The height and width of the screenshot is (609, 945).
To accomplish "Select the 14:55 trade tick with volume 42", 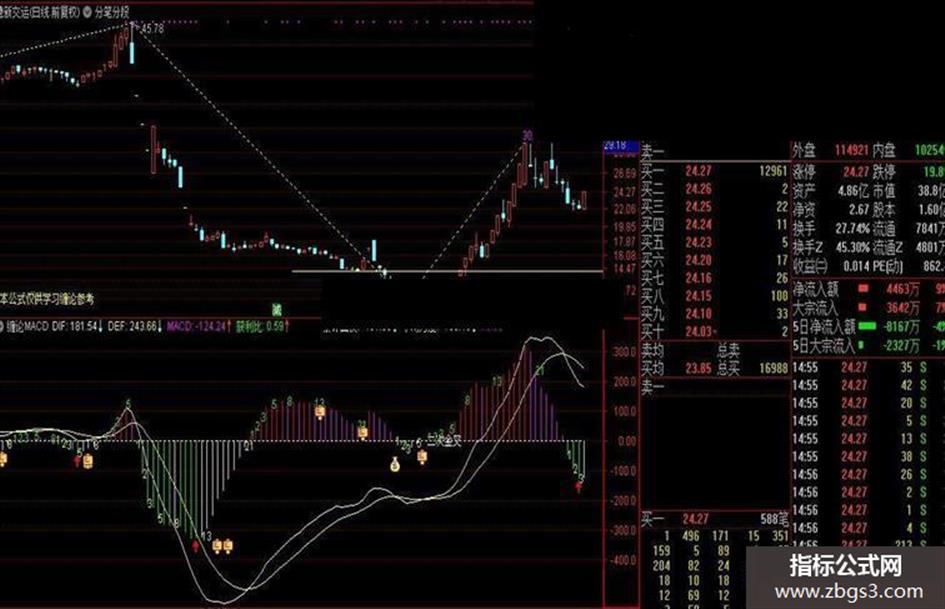I will coord(860,385).
